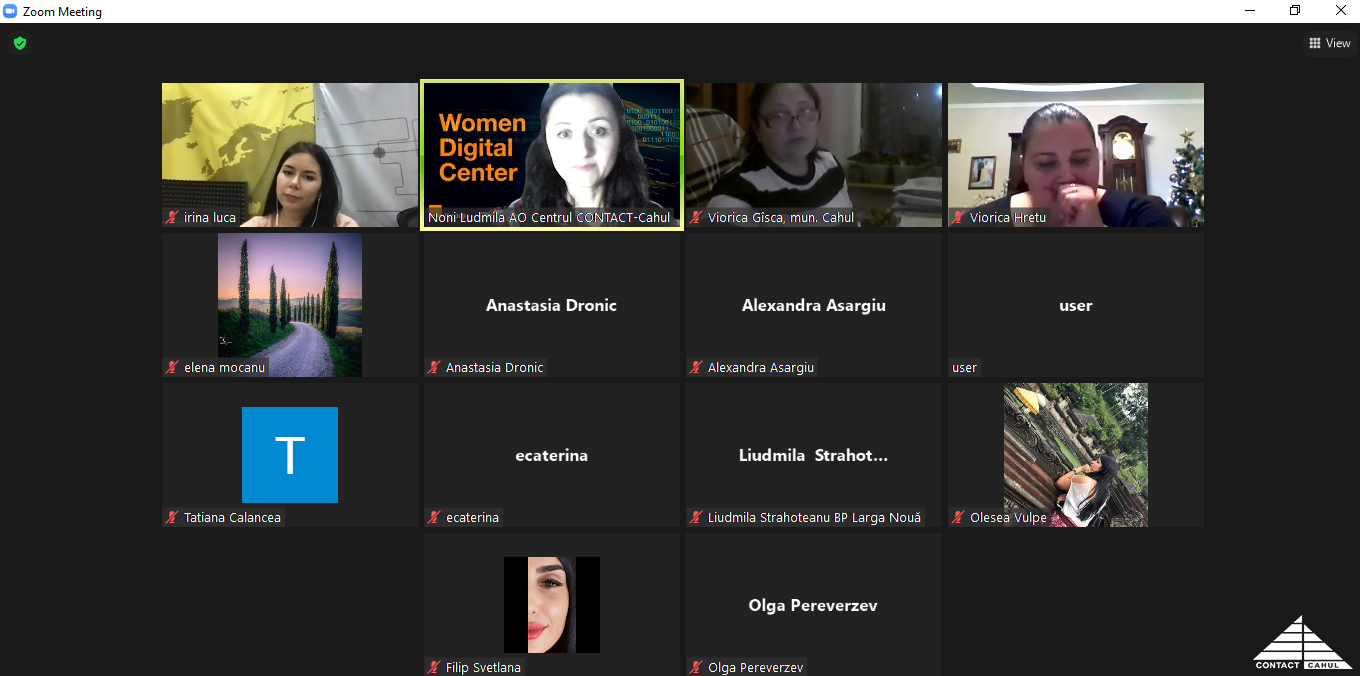Click irina luca's muted microphone icon
Viewport: 1360px width, 676px height.
[173, 218]
